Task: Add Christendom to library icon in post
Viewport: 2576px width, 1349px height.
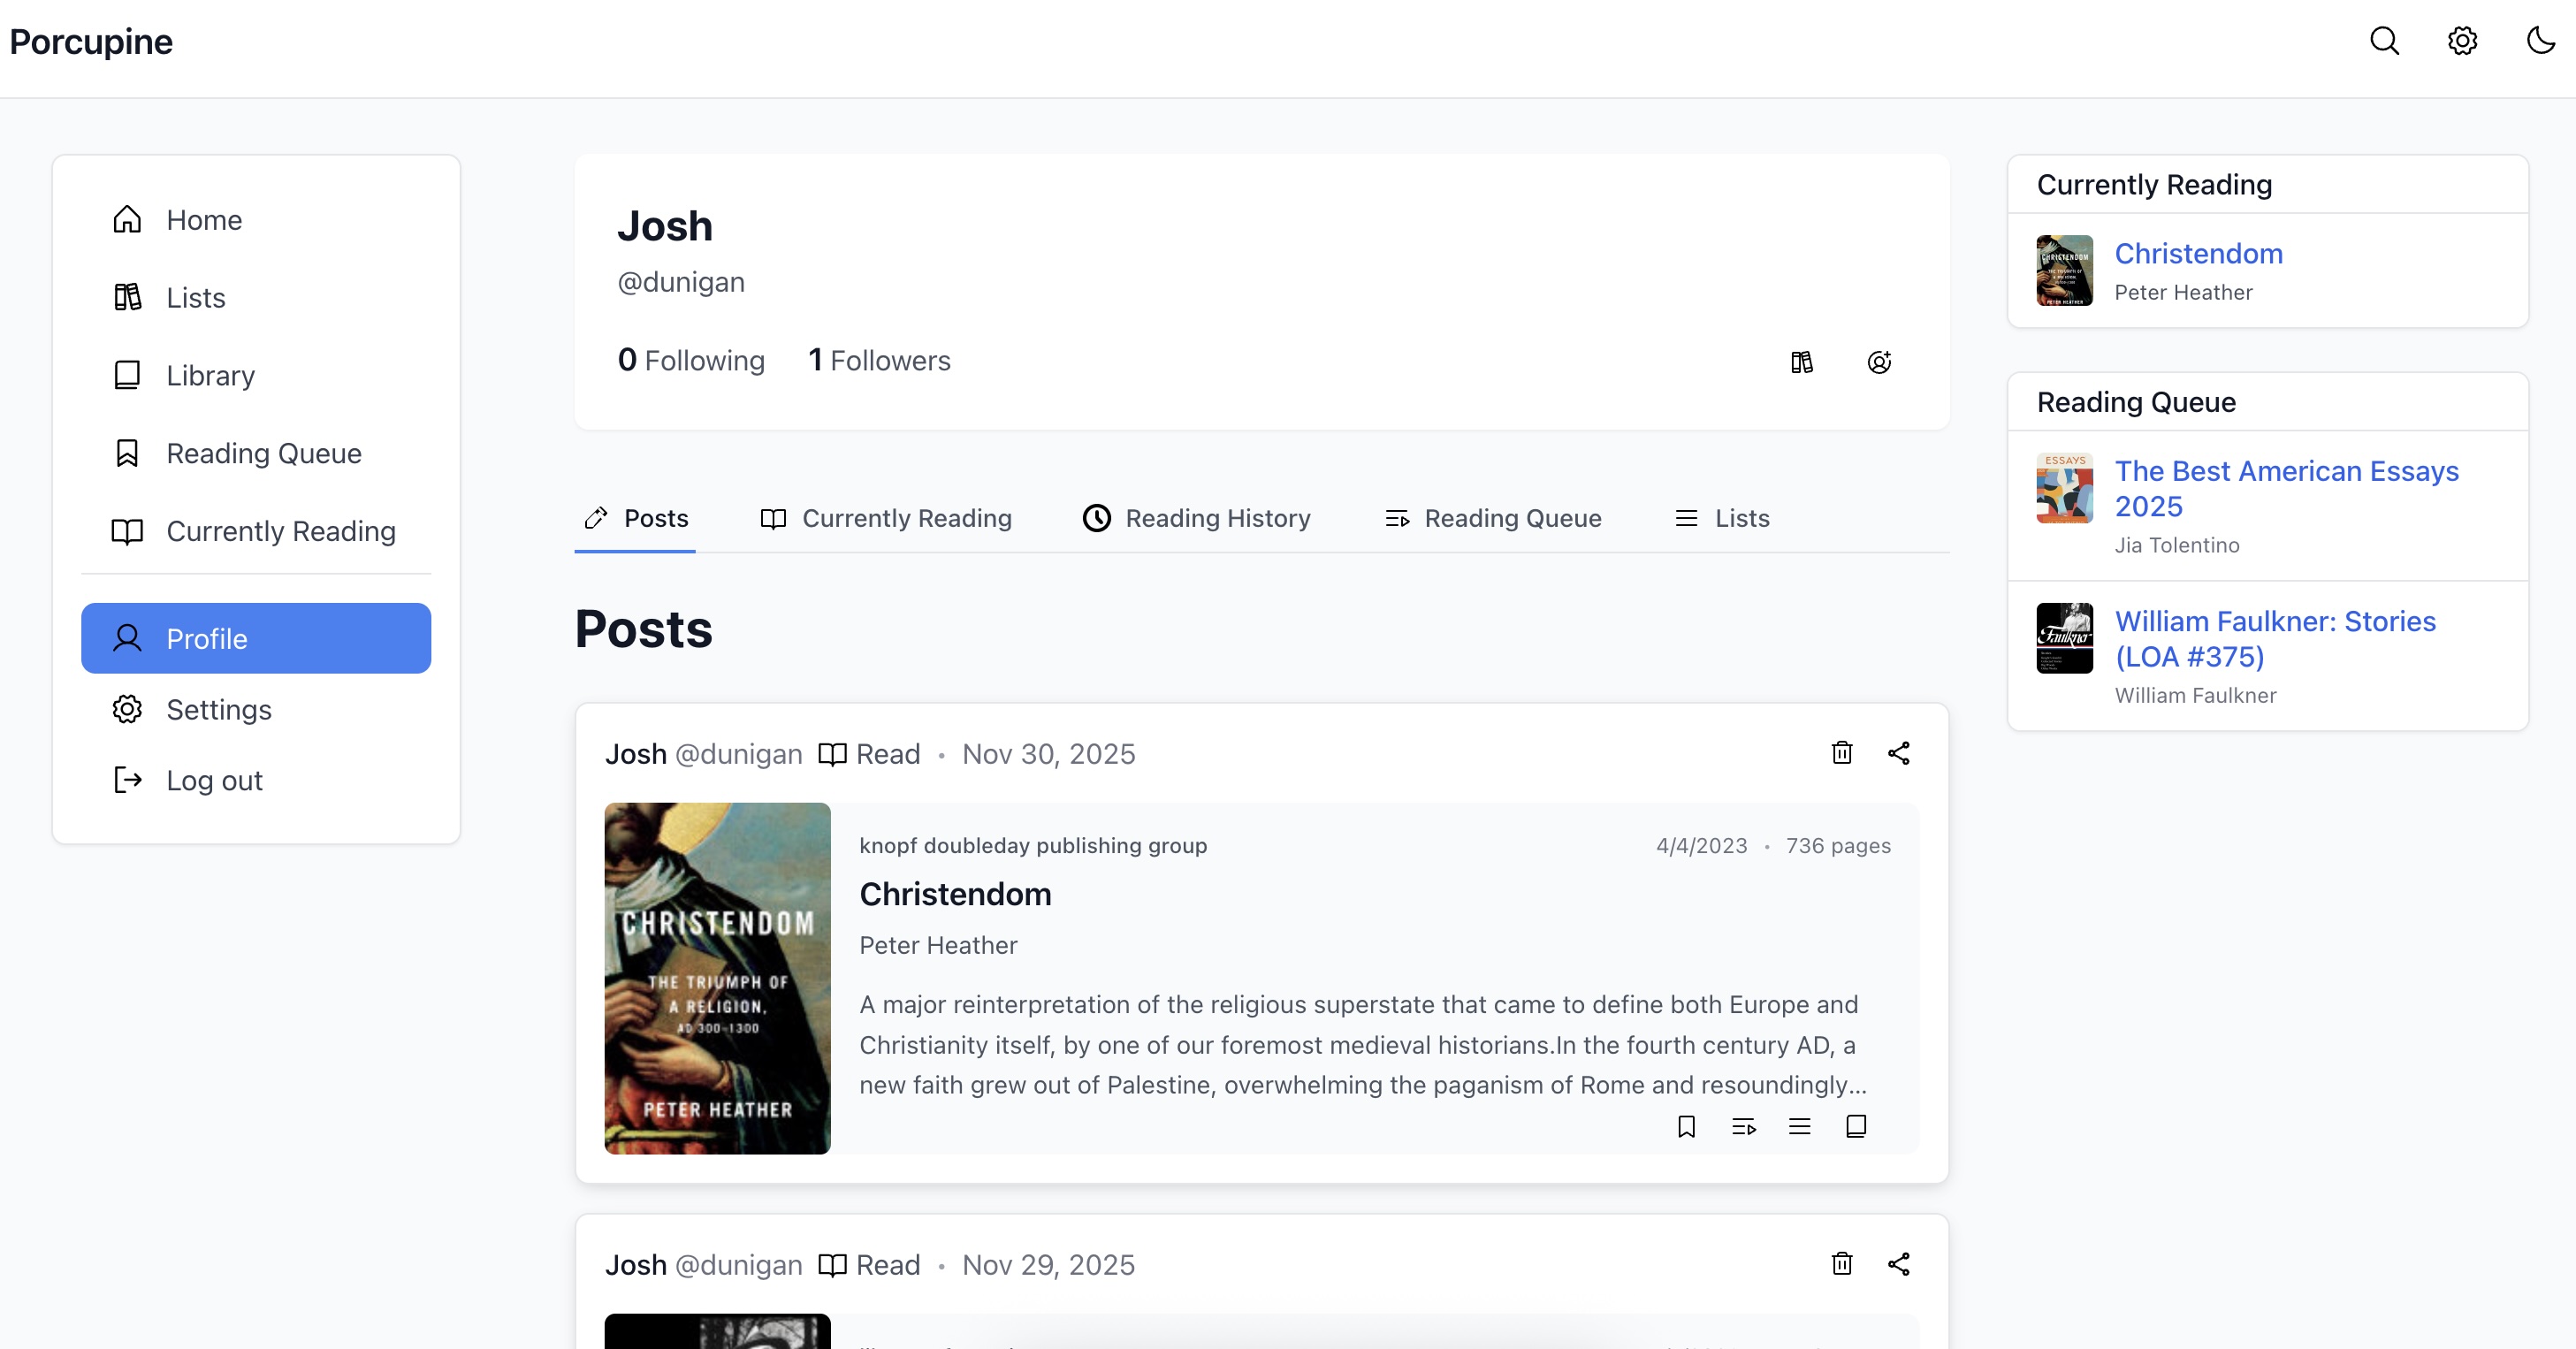Action: (x=1856, y=1127)
